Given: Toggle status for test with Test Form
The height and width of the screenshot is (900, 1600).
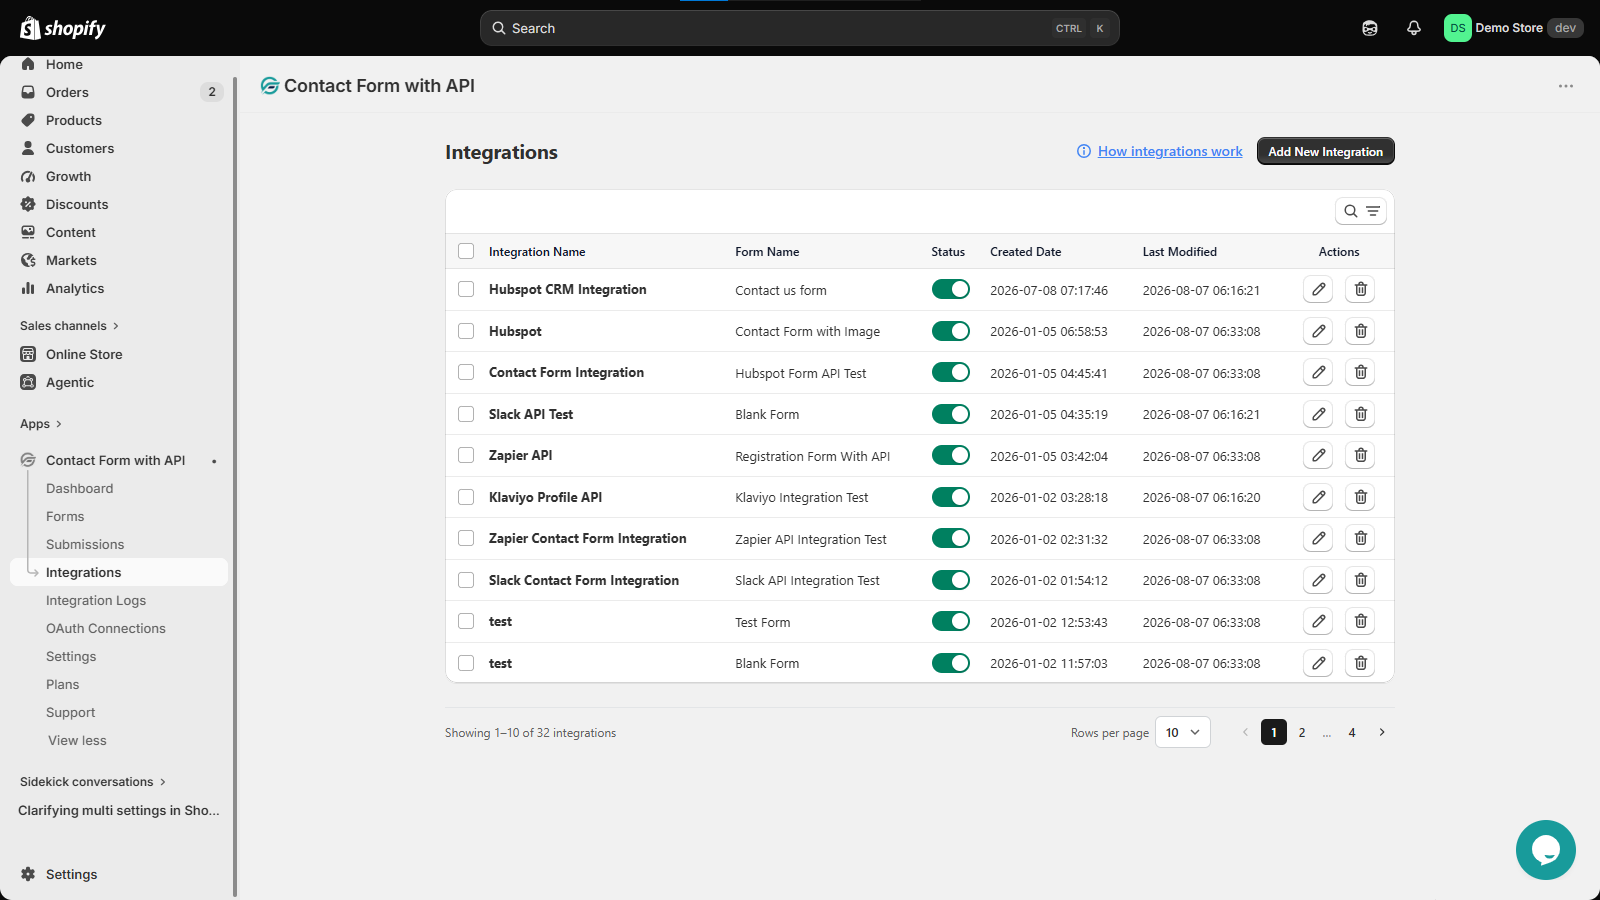Looking at the screenshot, I should [951, 621].
